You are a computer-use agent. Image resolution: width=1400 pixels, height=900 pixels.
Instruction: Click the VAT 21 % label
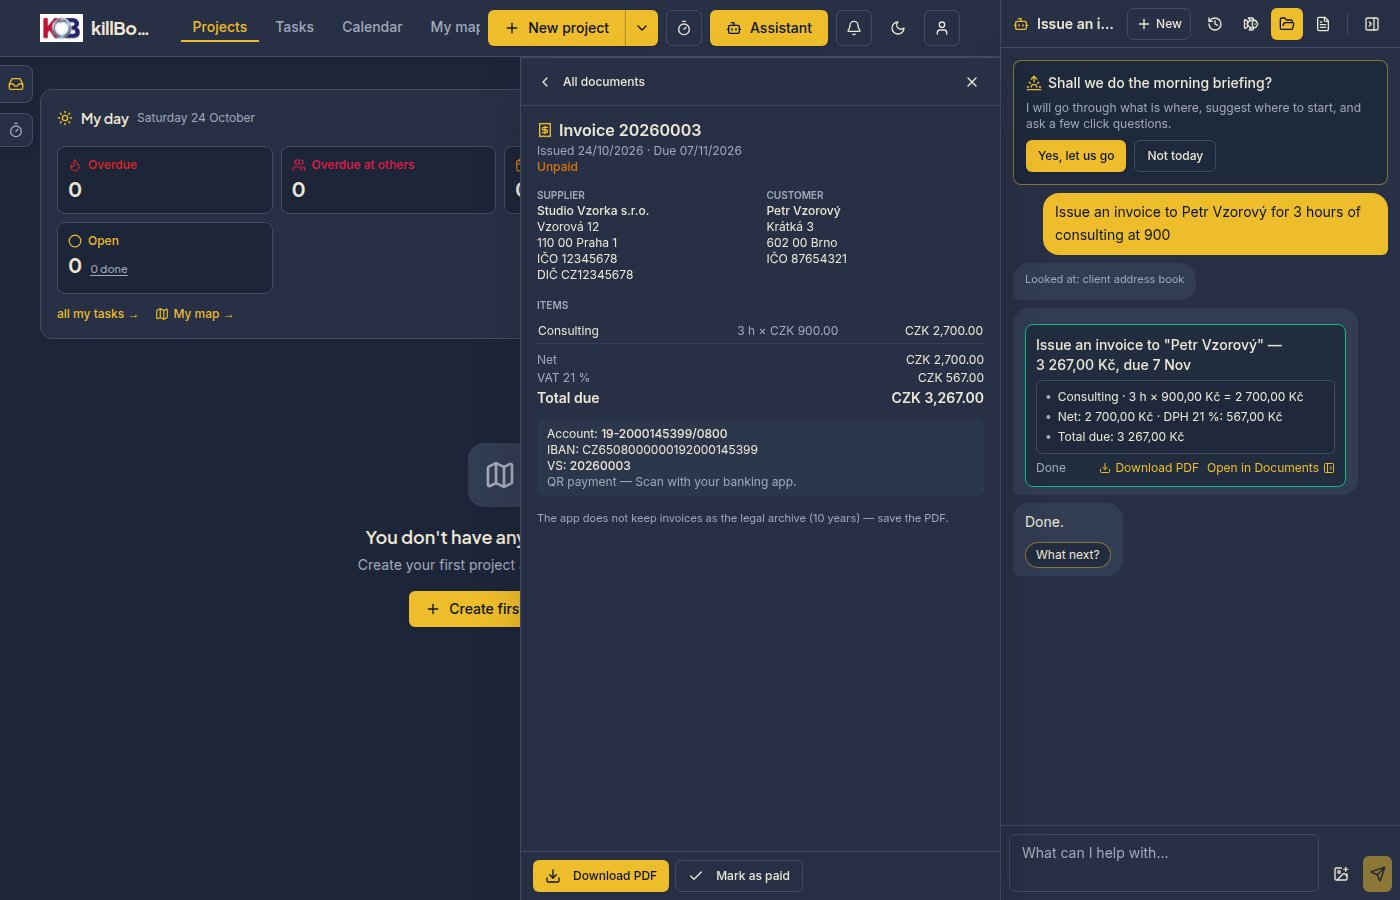[x=563, y=378]
